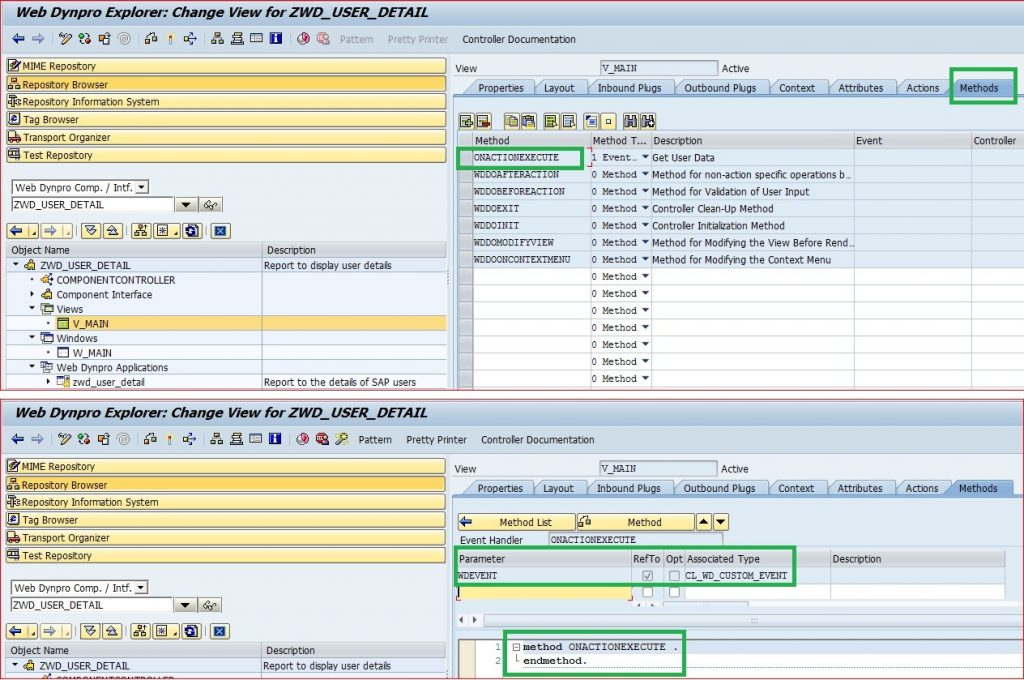The width and height of the screenshot is (1024, 680).
Task: Click the RefTo checkbox for the WDEVENT parameter
Action: coord(647,575)
